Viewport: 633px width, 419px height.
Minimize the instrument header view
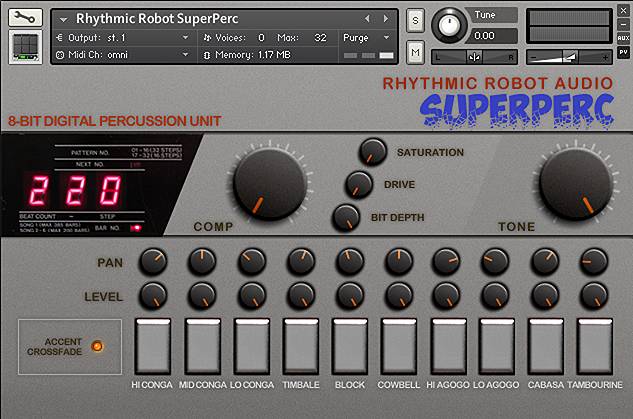tap(623, 24)
